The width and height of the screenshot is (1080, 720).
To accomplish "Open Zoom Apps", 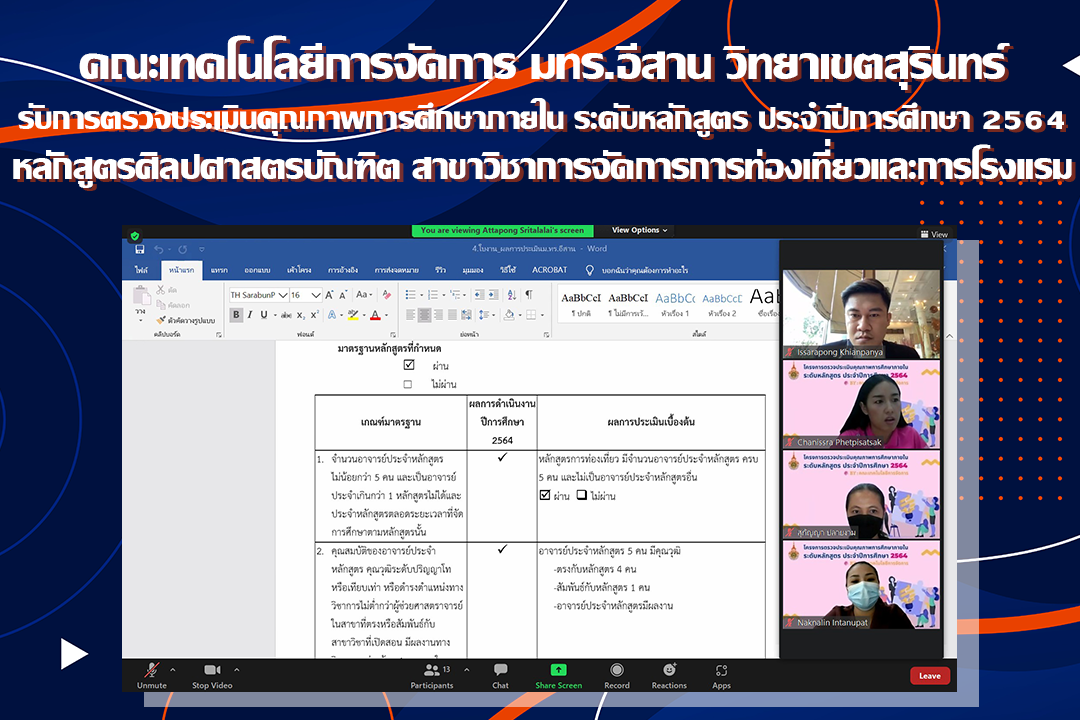I will coord(721,670).
